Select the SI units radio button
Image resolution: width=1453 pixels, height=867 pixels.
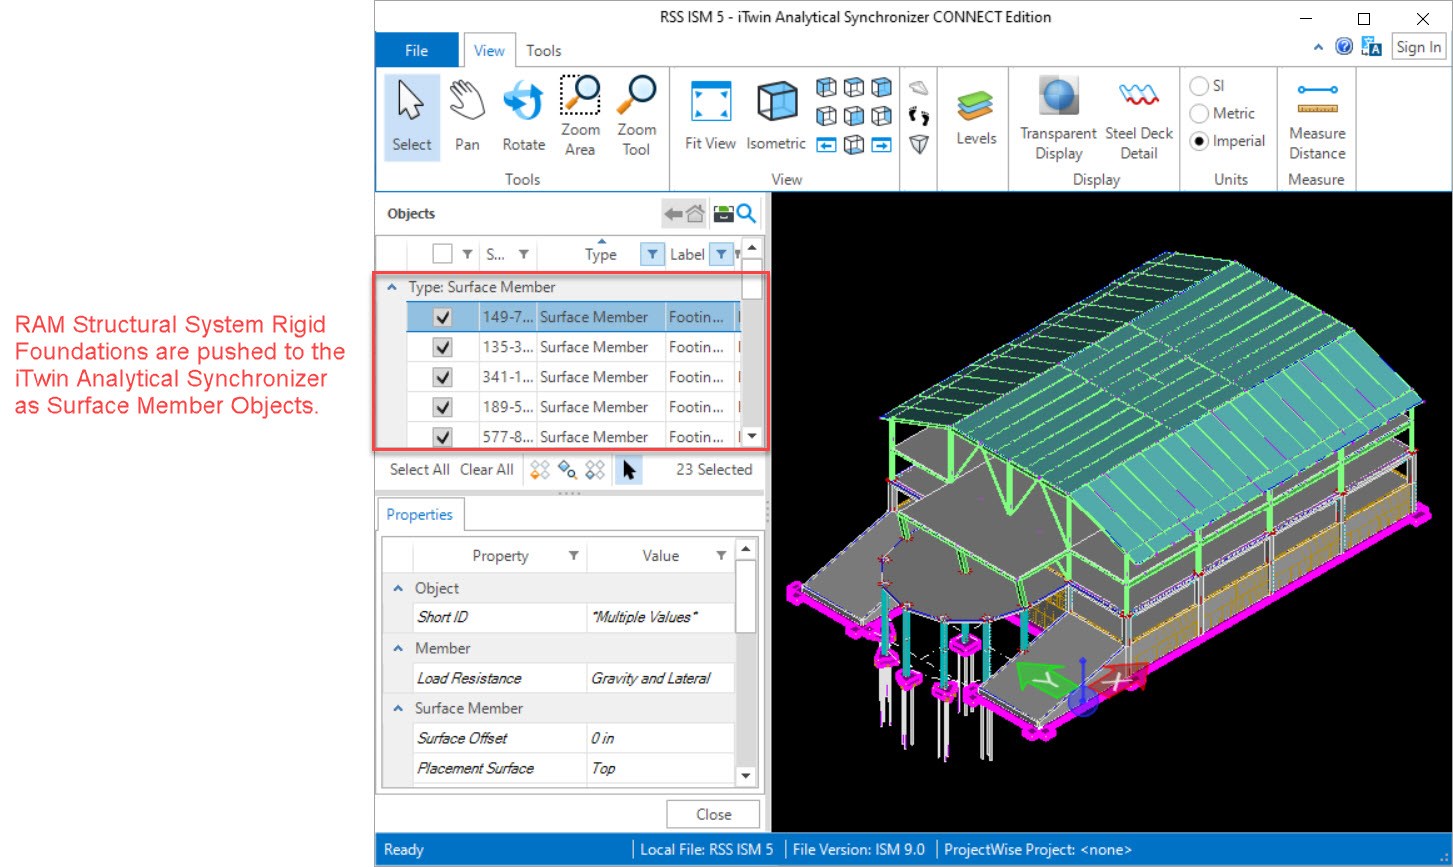point(1199,86)
